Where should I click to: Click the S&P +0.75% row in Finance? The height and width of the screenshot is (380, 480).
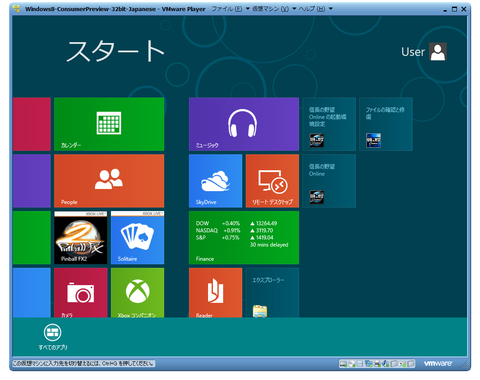coord(234,237)
